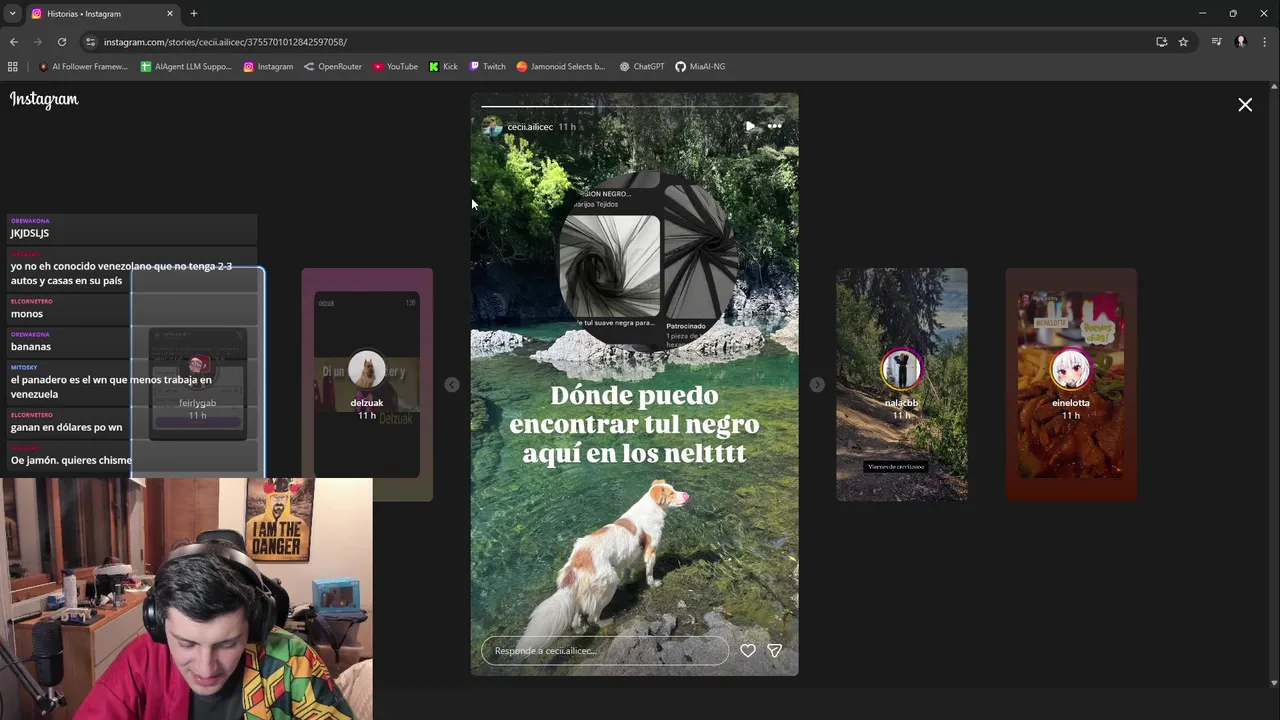The height and width of the screenshot is (720, 1280).
Task: Open the Twitch bookmark
Action: pos(487,67)
